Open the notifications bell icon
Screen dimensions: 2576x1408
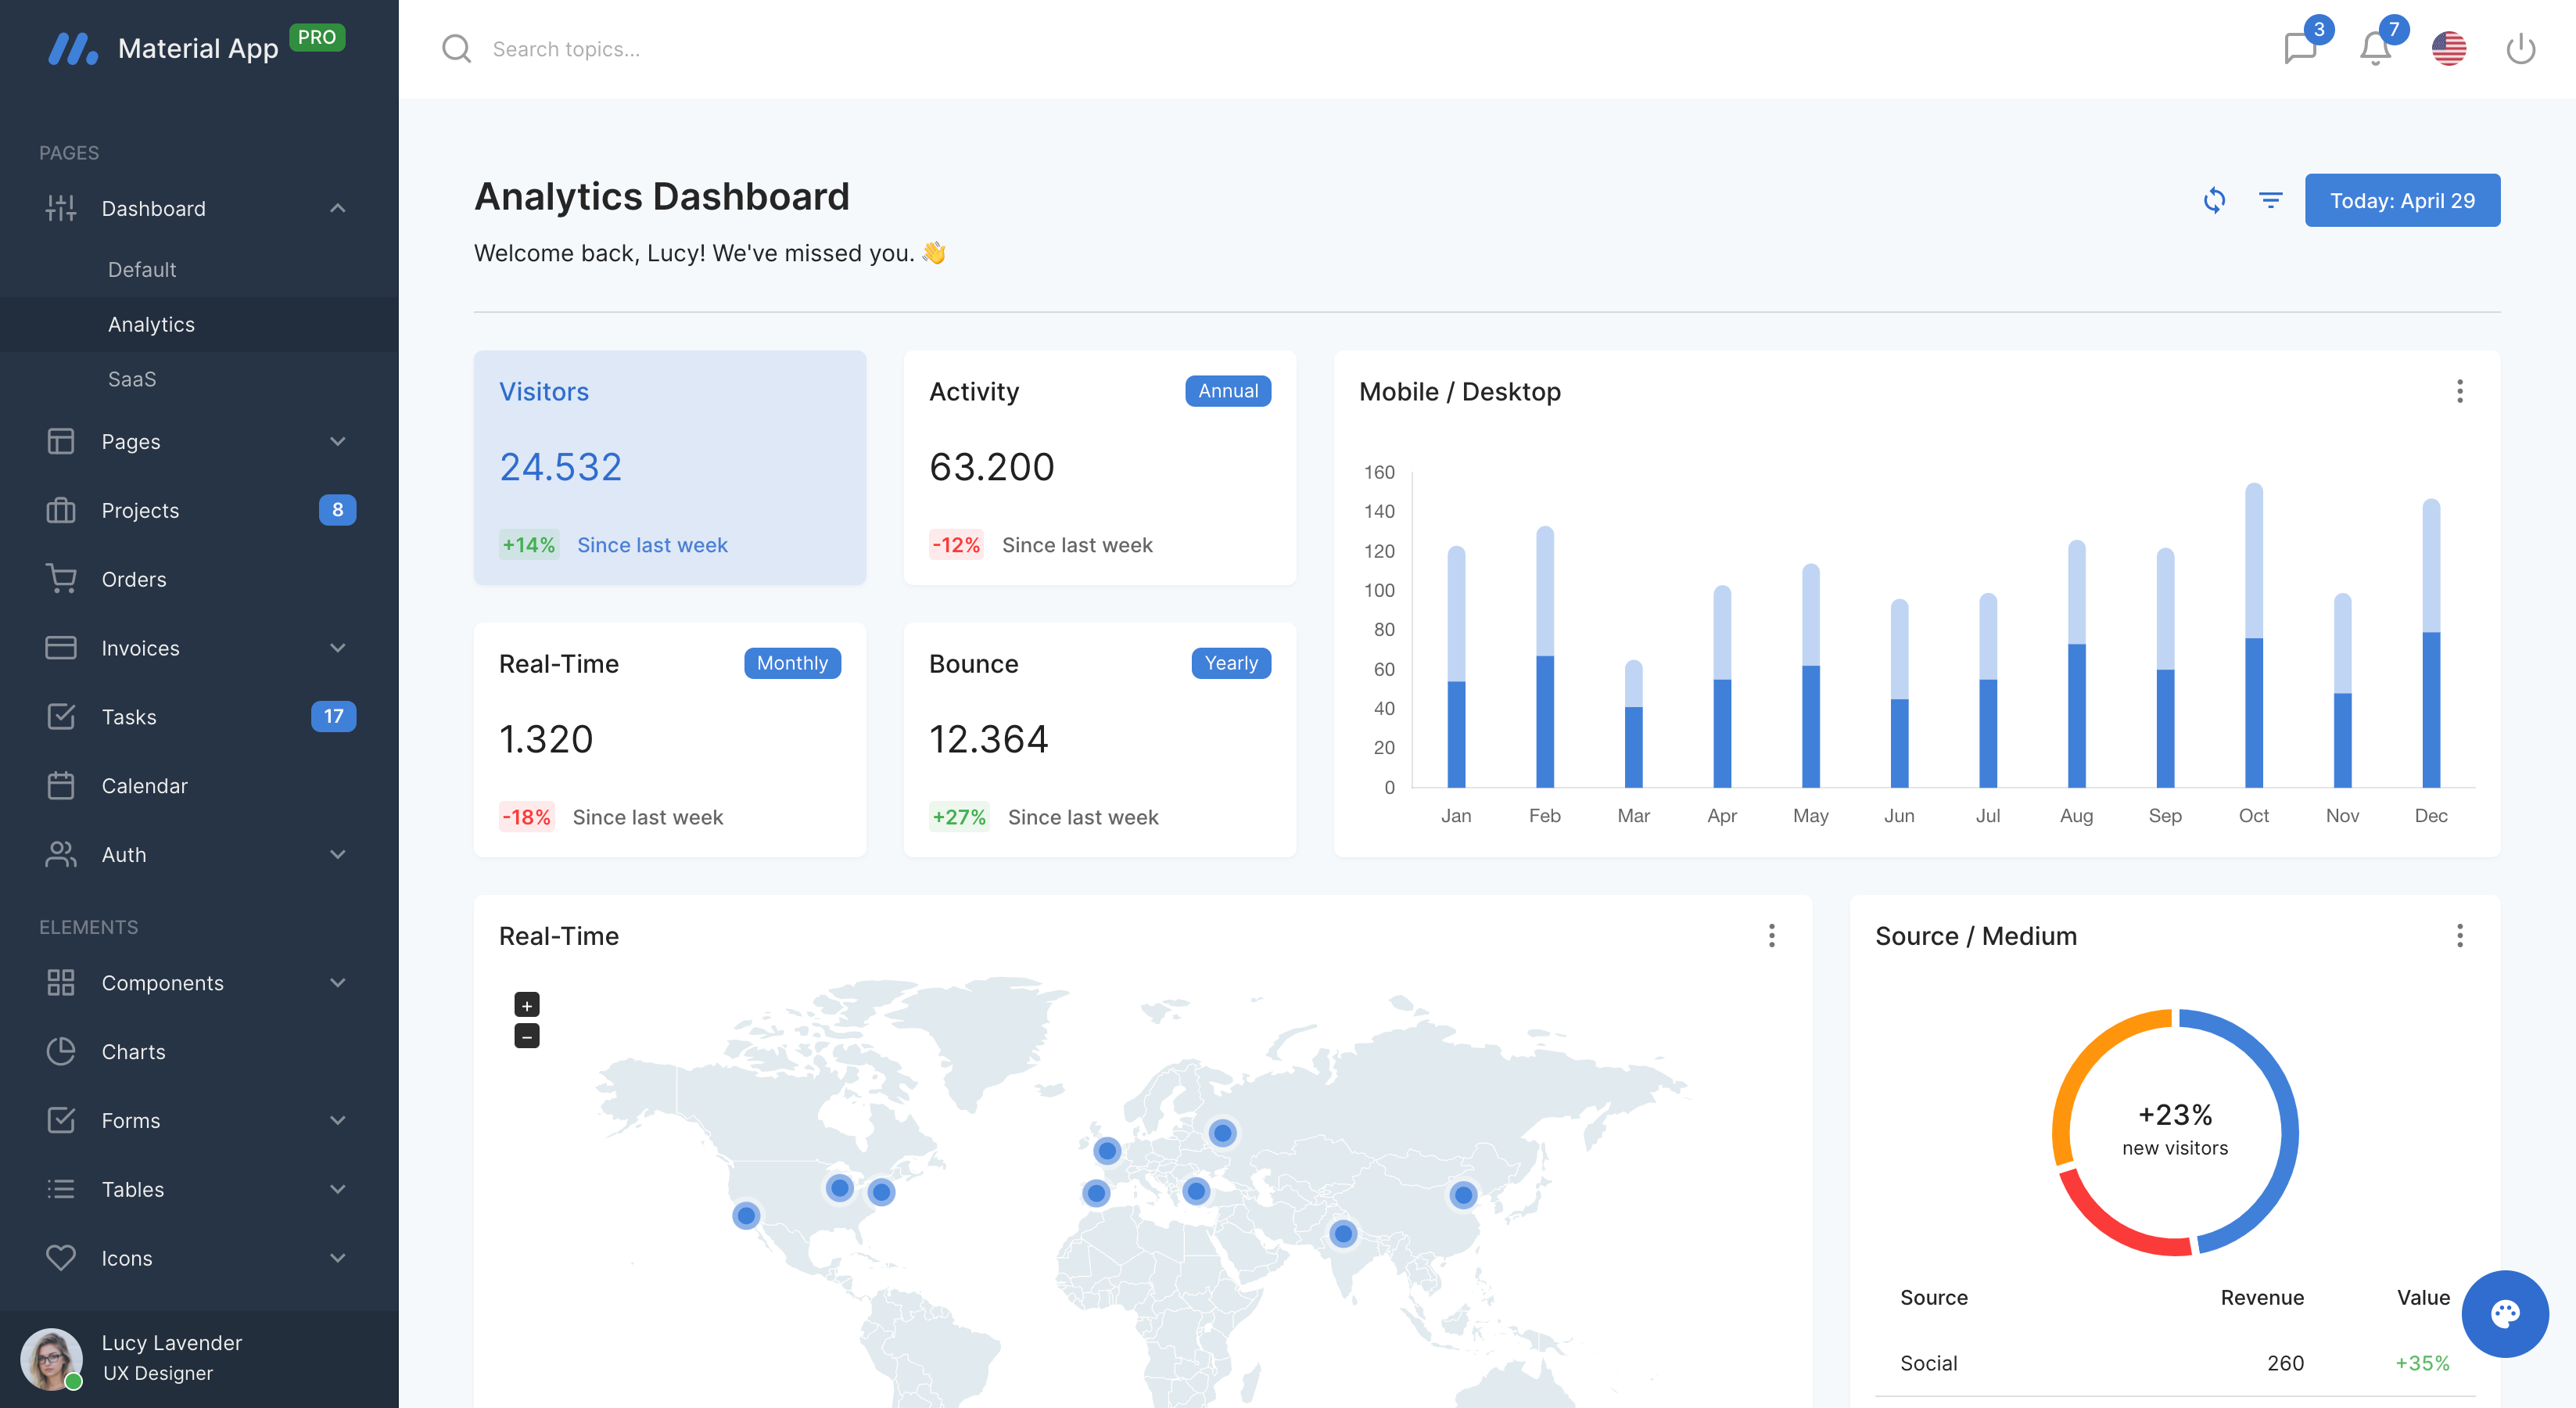(2374, 48)
